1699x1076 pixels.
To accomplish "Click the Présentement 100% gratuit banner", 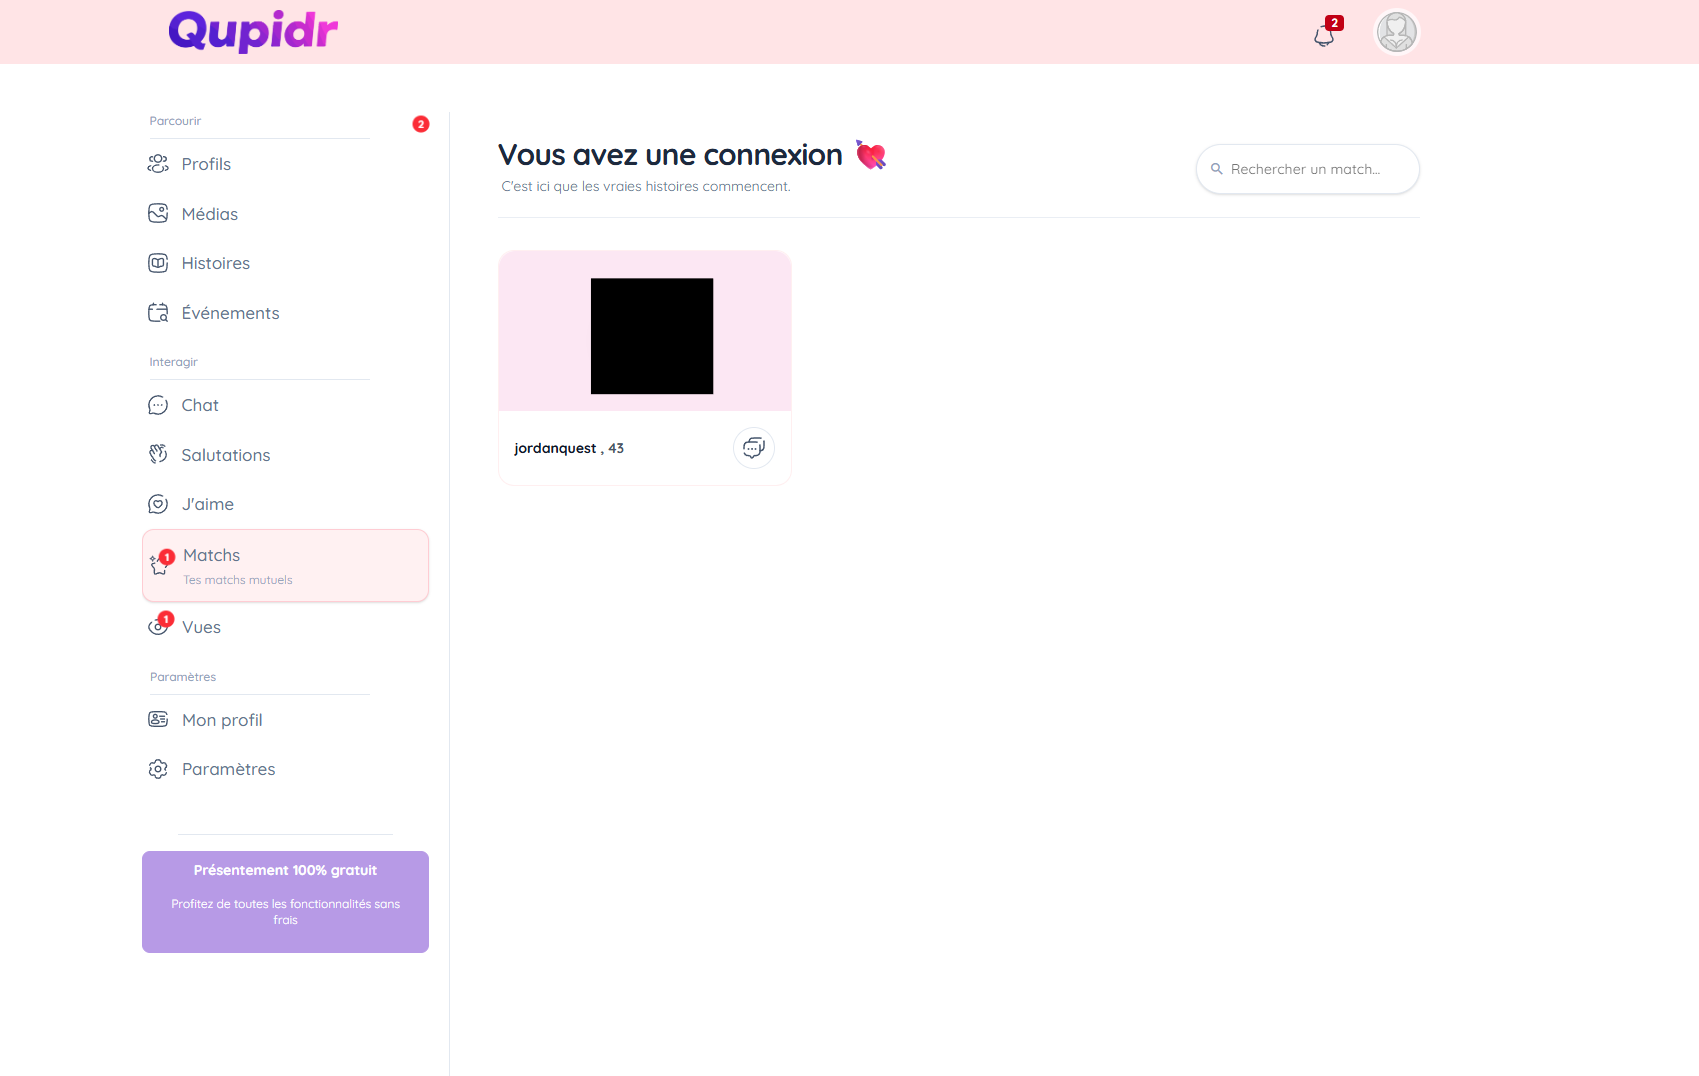I will point(285,901).
